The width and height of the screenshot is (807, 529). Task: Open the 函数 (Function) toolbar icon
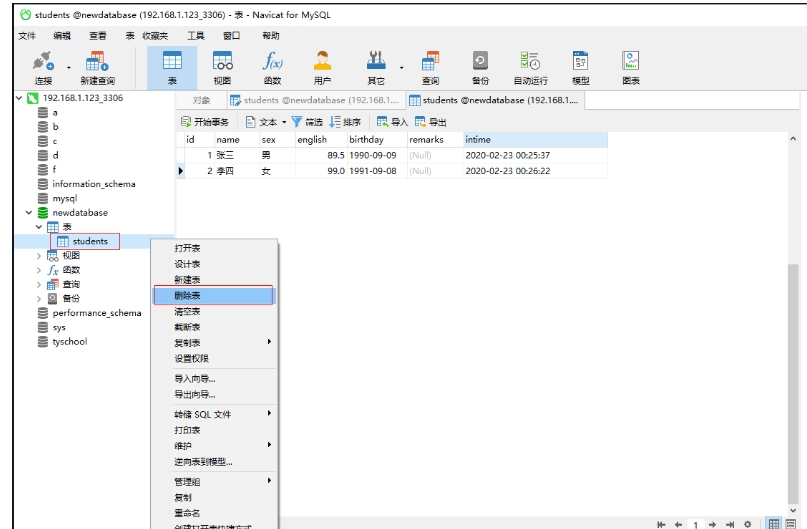(x=272, y=66)
